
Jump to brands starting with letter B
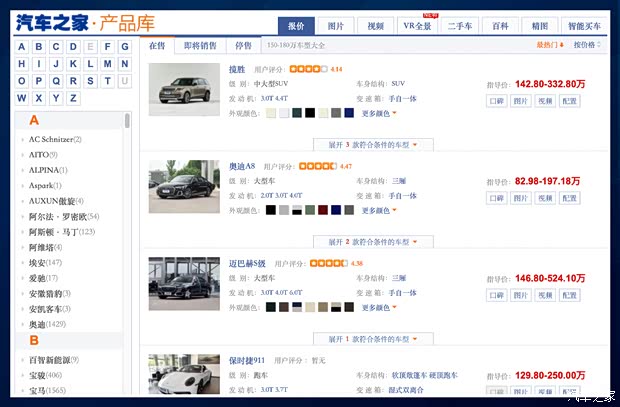pos(39,47)
